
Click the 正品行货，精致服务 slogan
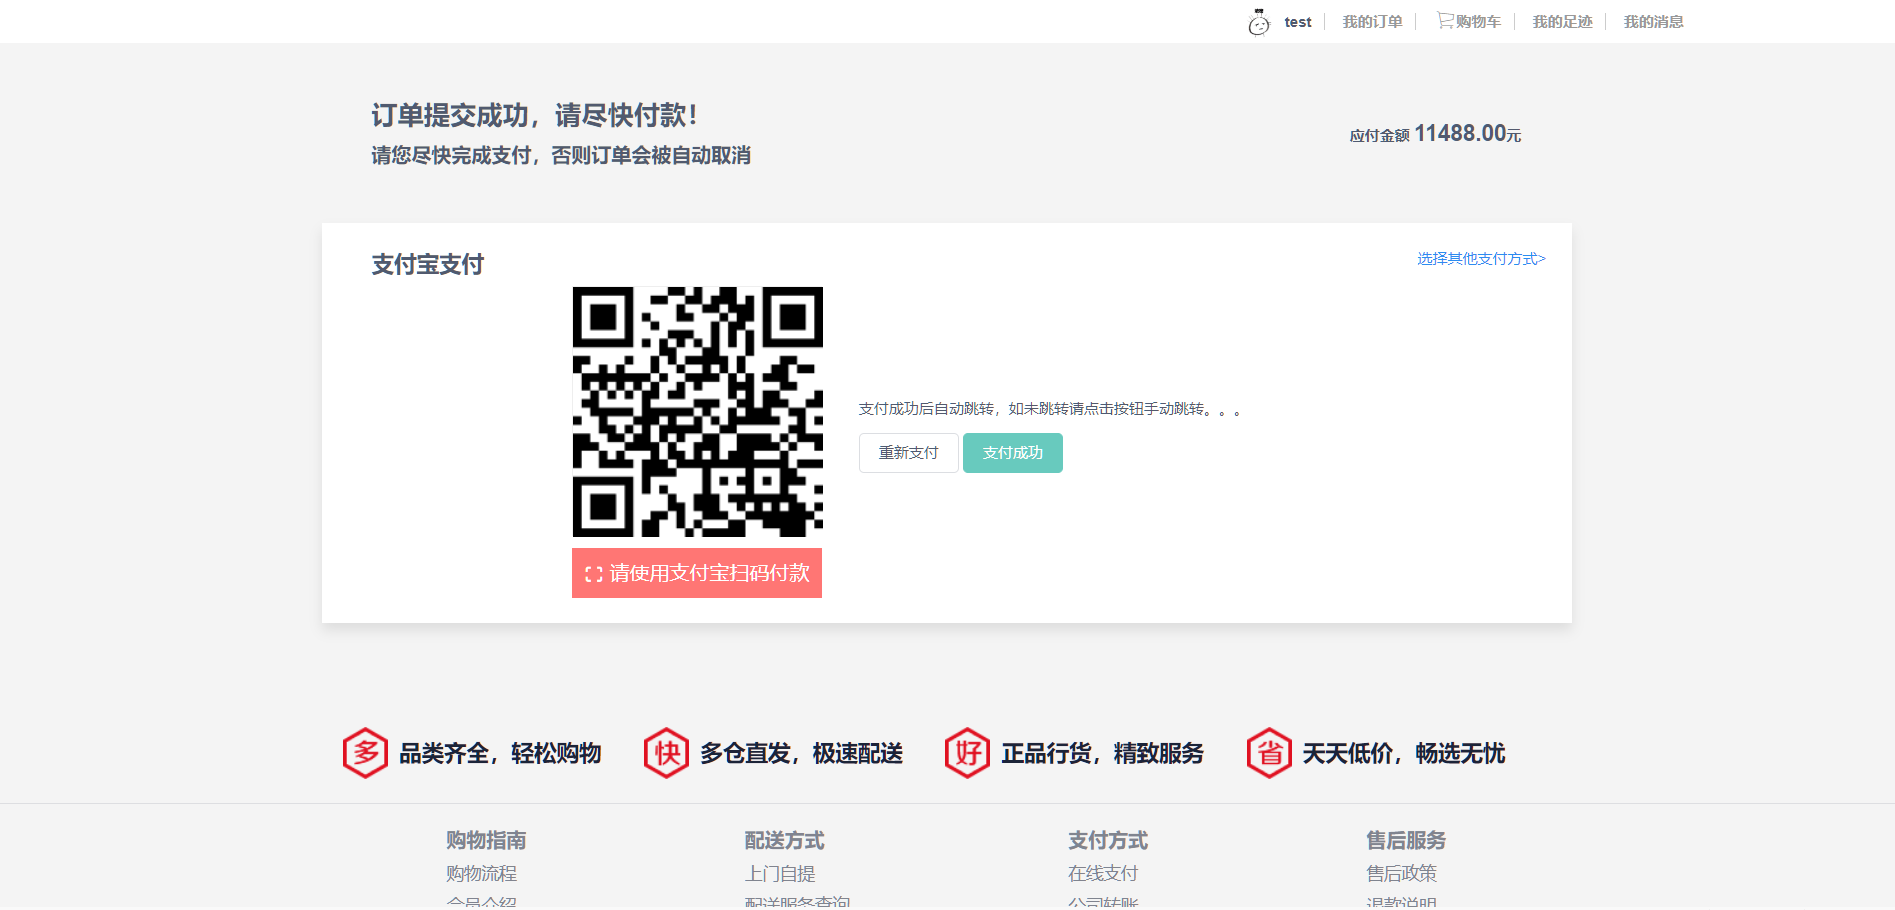(1103, 753)
